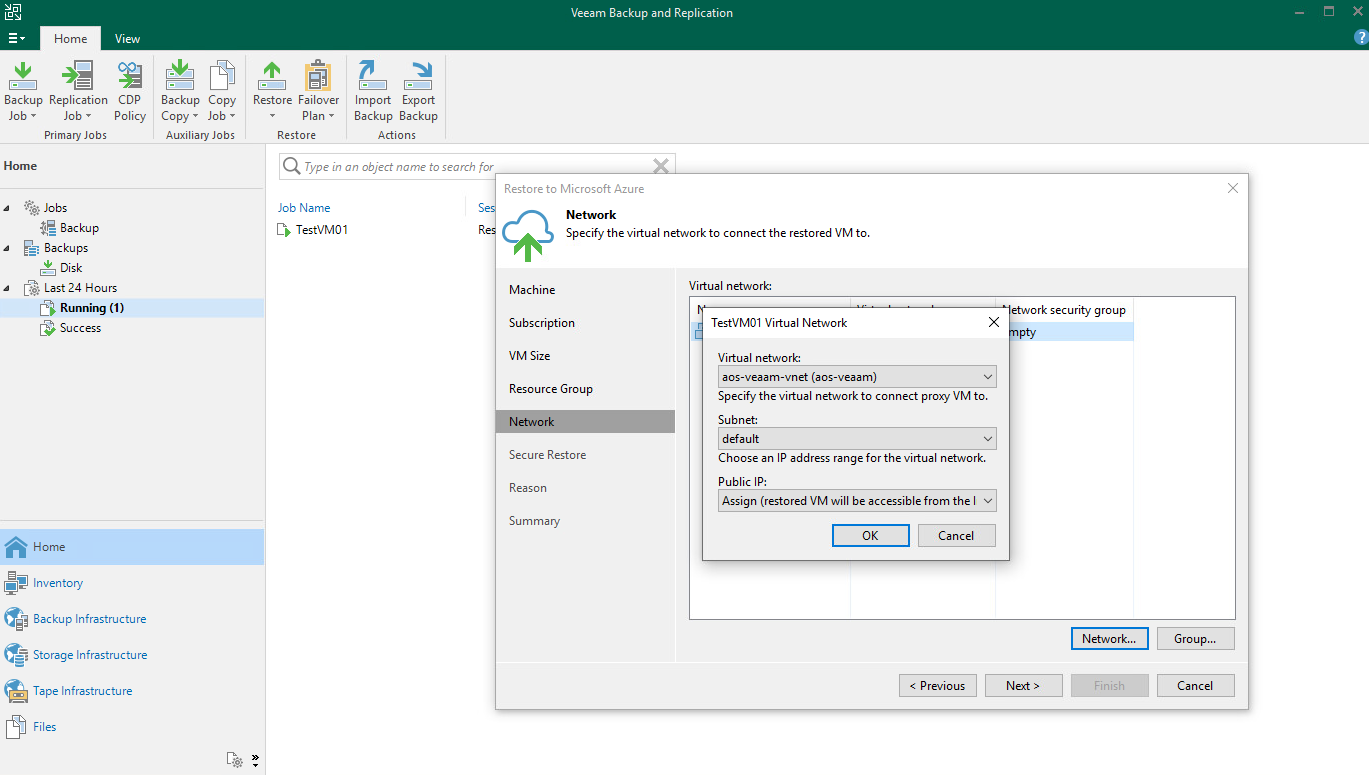Screen dimensions: 1369x775
Task: Select the Success tree item
Action: pyautogui.click(x=80, y=328)
